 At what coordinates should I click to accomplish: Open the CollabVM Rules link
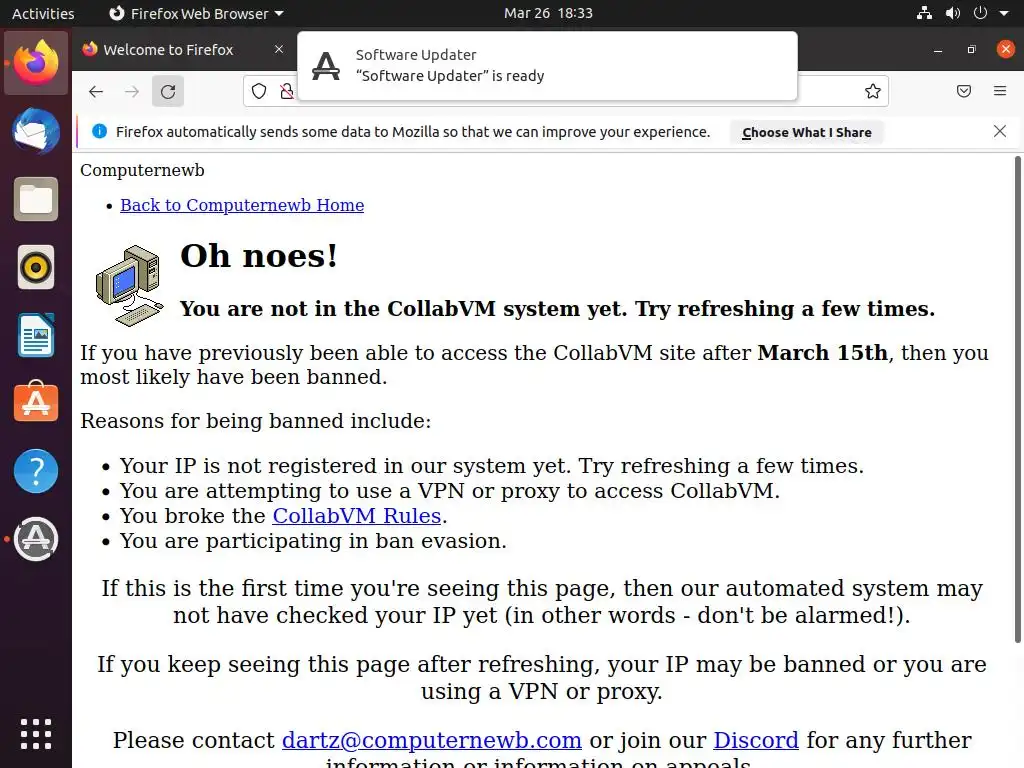[x=357, y=516]
